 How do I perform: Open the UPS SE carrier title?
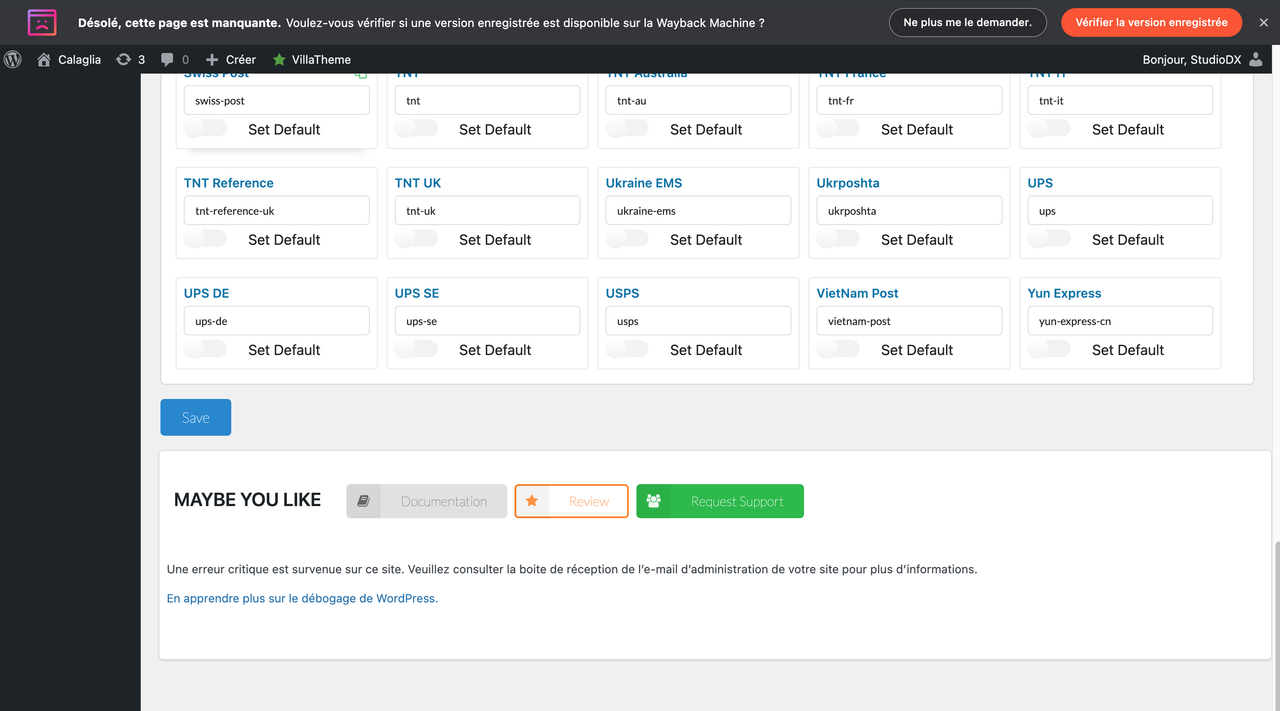coord(417,293)
